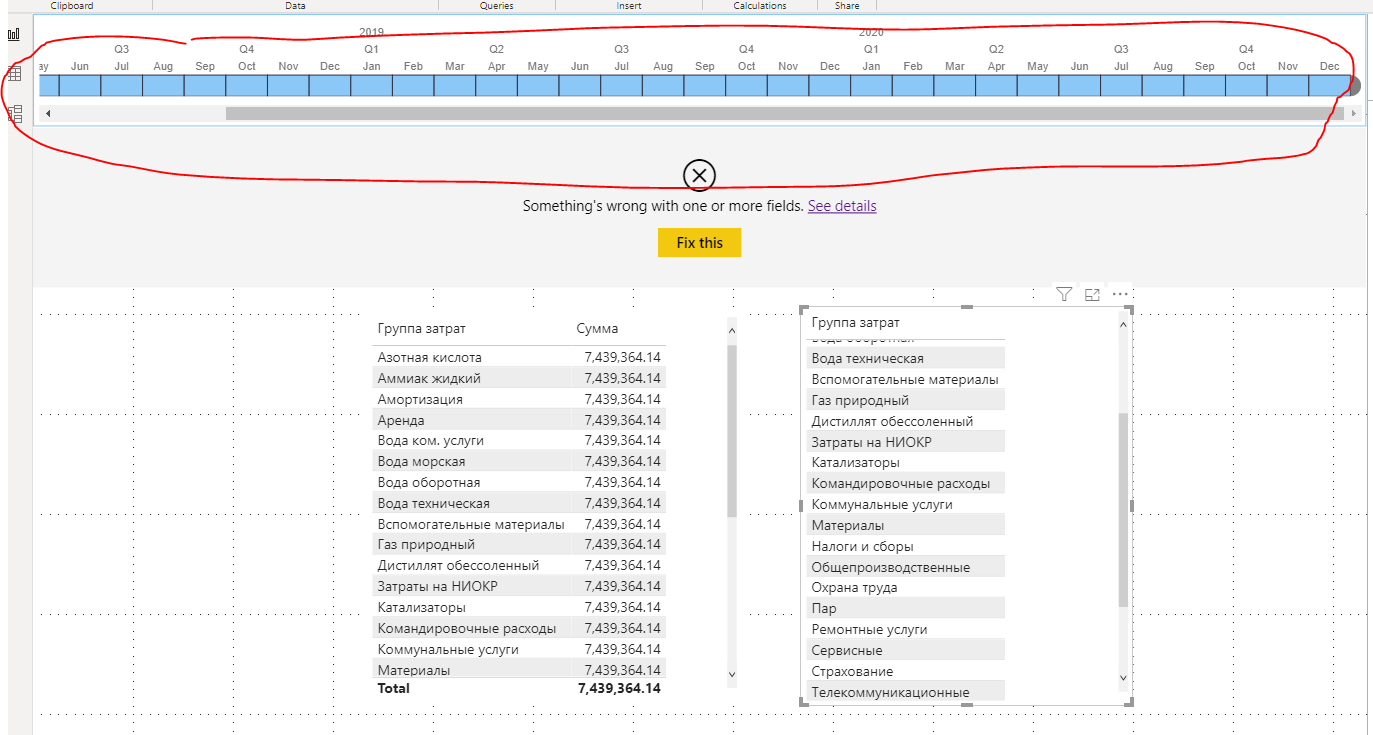Click the 2020 year label in timeline

pyautogui.click(x=871, y=32)
